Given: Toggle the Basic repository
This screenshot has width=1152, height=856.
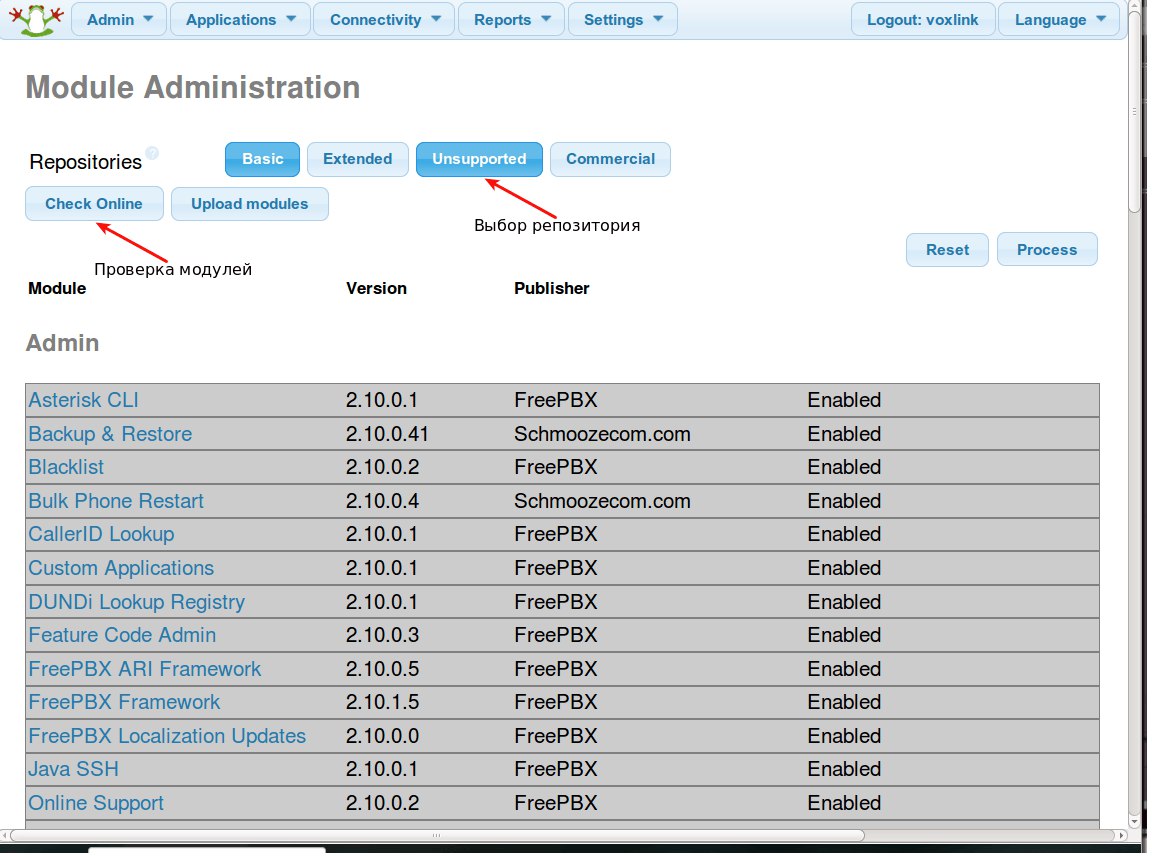Looking at the screenshot, I should 262,159.
